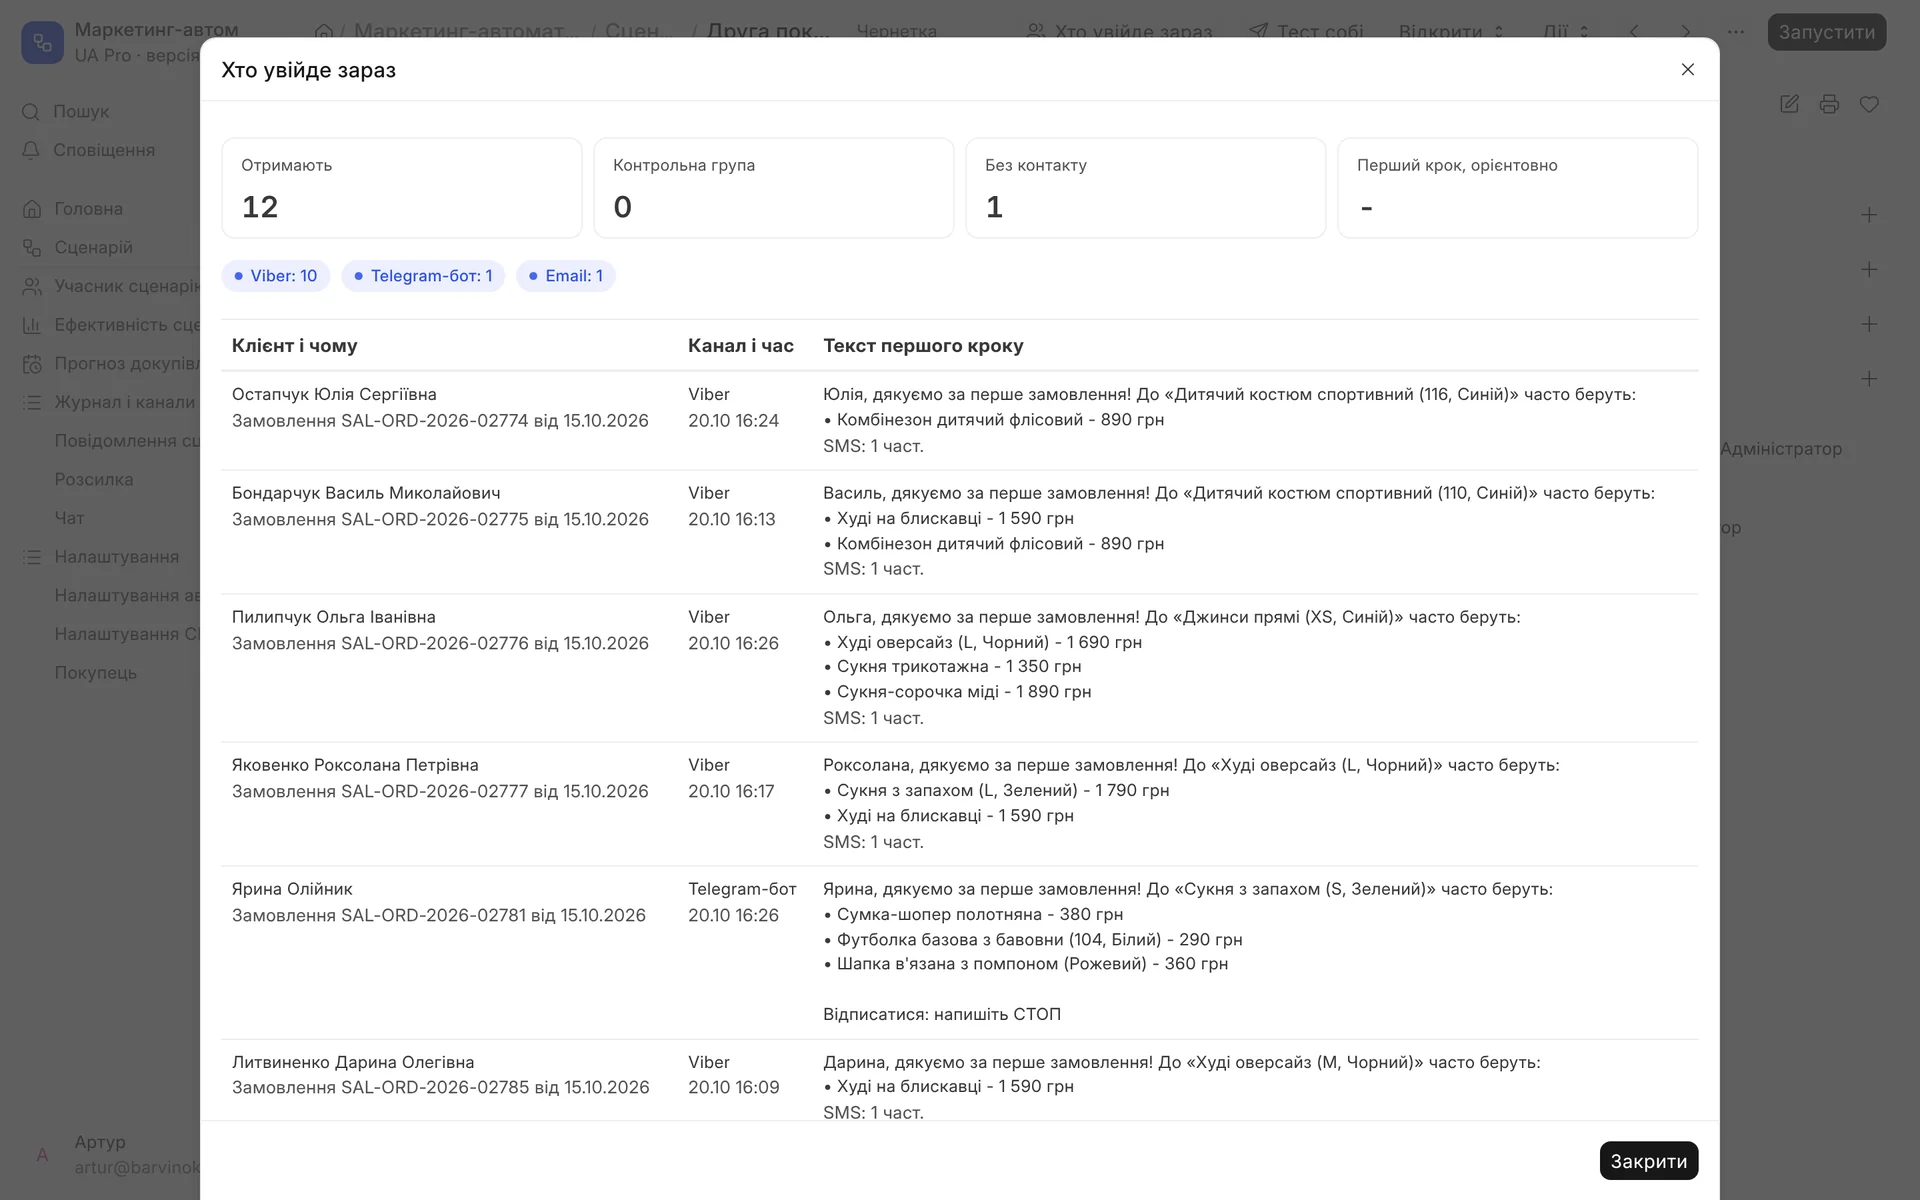Select client Яковенко Роксолана Петрівна

point(355,765)
